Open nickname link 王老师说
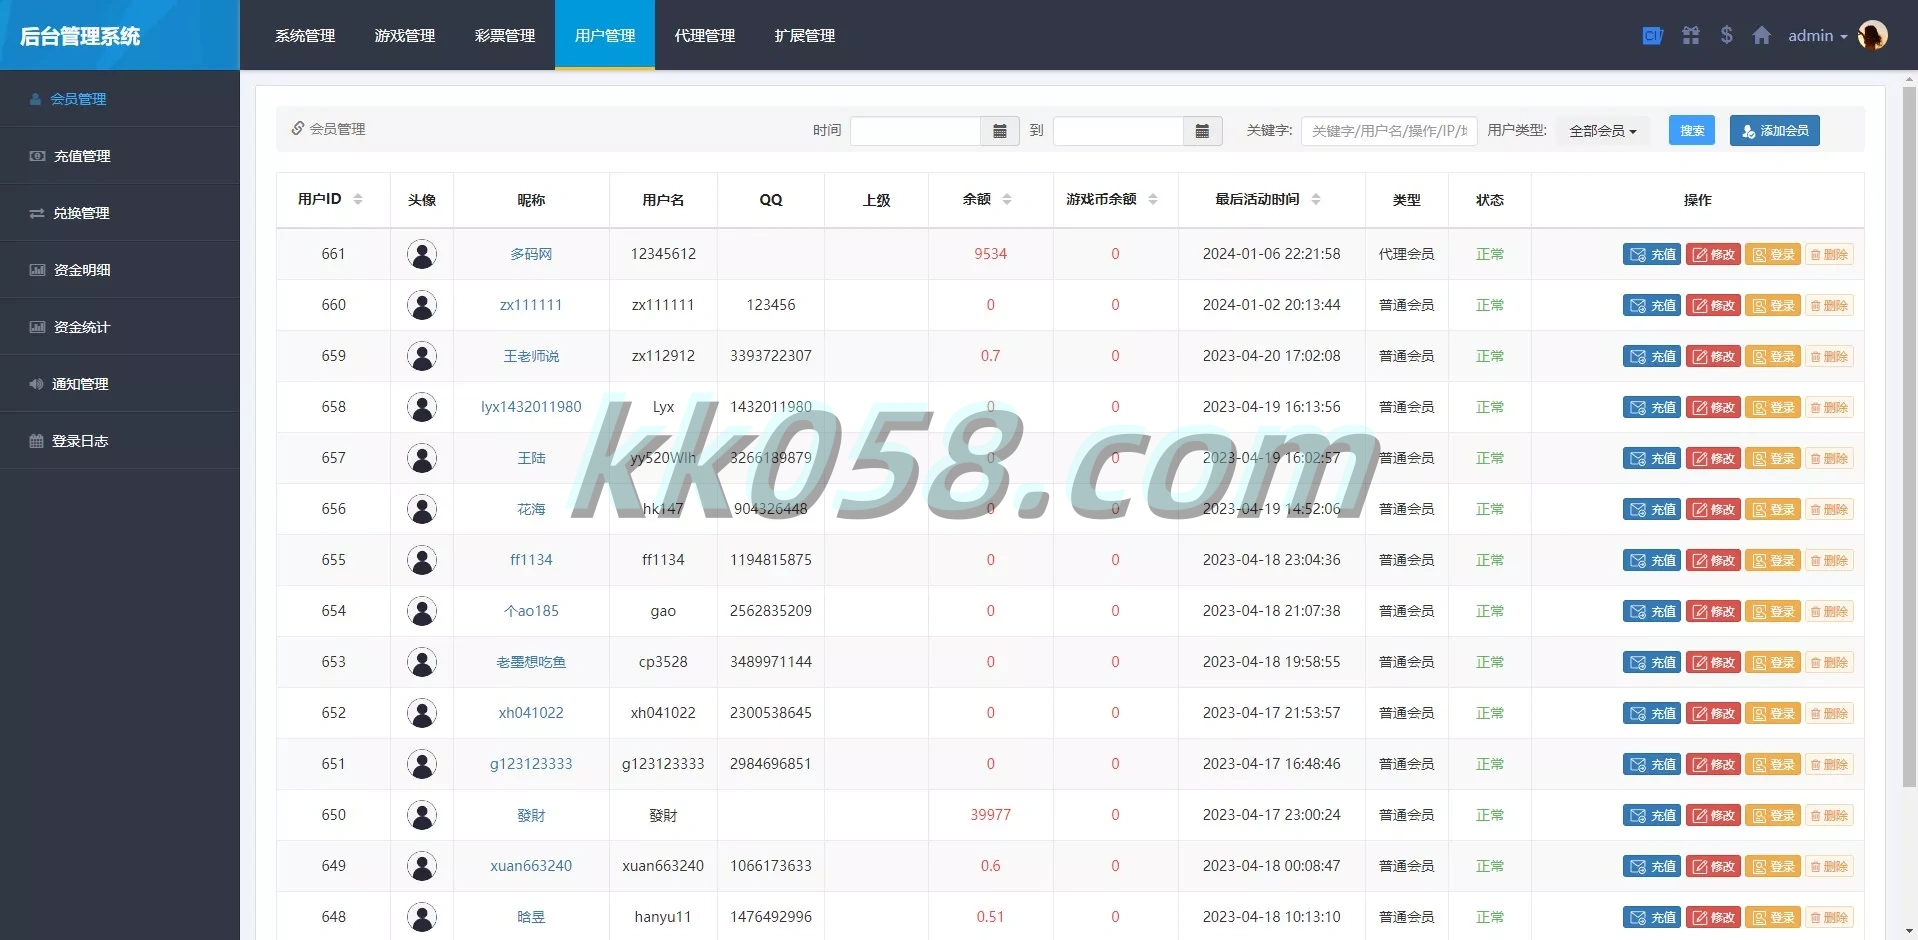This screenshot has height=940, width=1918. pyautogui.click(x=531, y=356)
